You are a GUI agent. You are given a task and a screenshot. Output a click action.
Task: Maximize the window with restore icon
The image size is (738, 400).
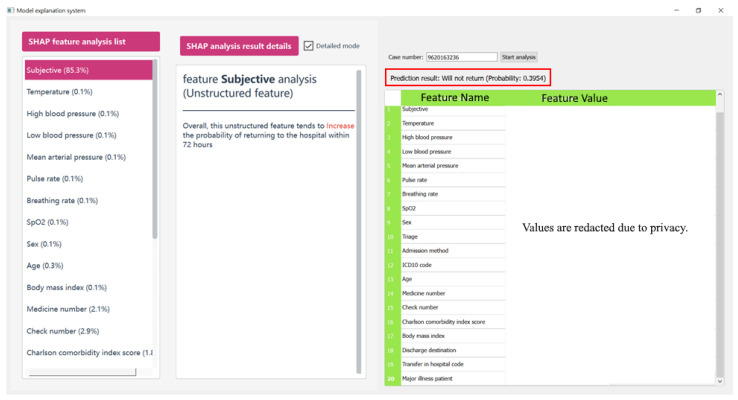pos(698,10)
